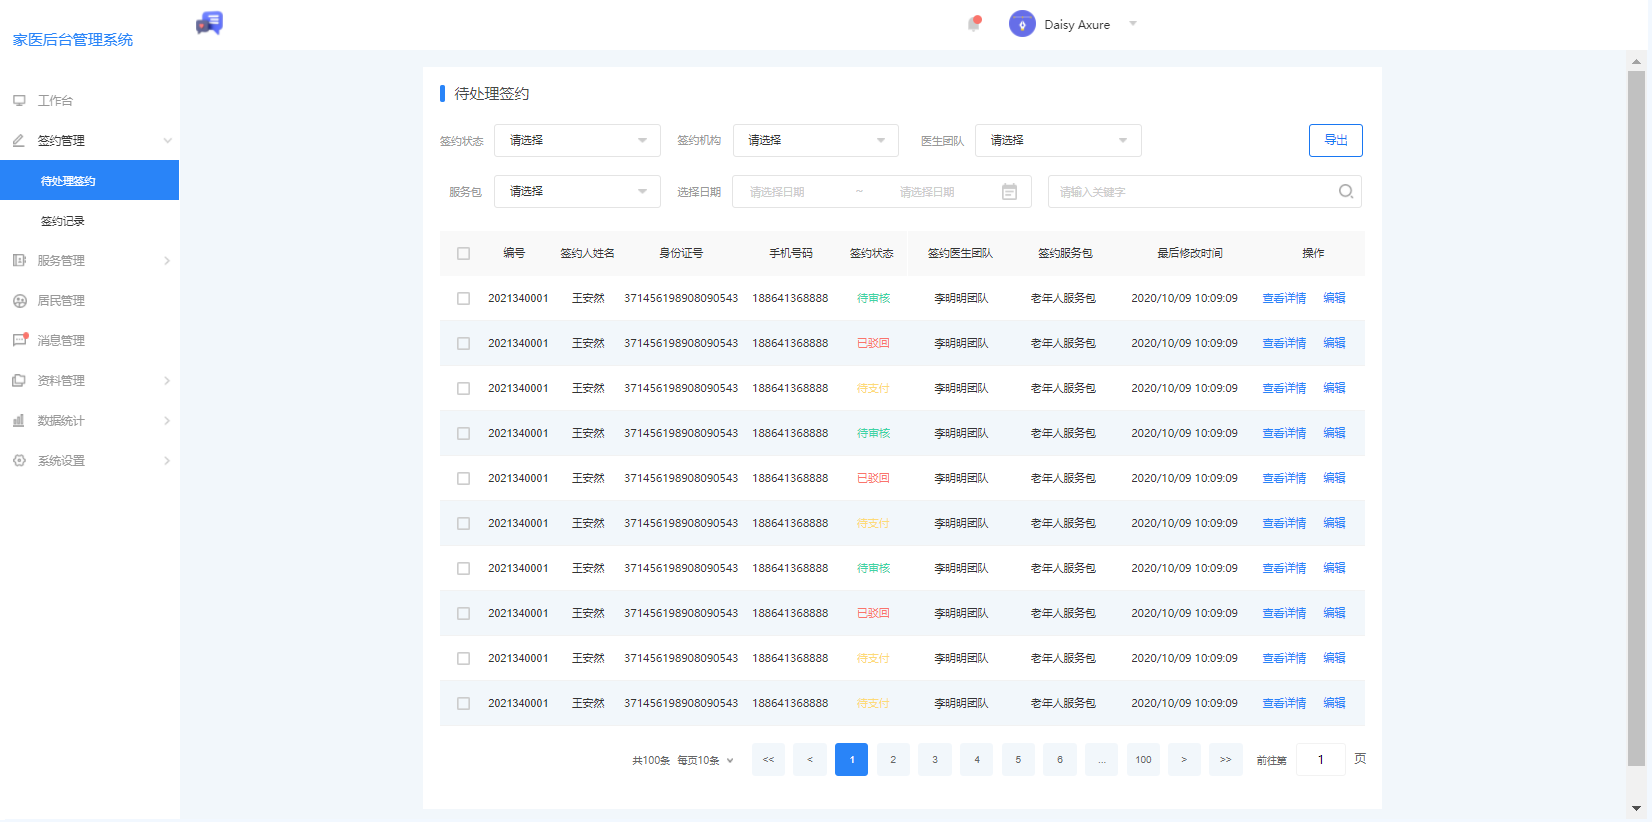The image size is (1652, 822).
Task: Expand the 系统设置 menu chevron
Action: click(167, 460)
